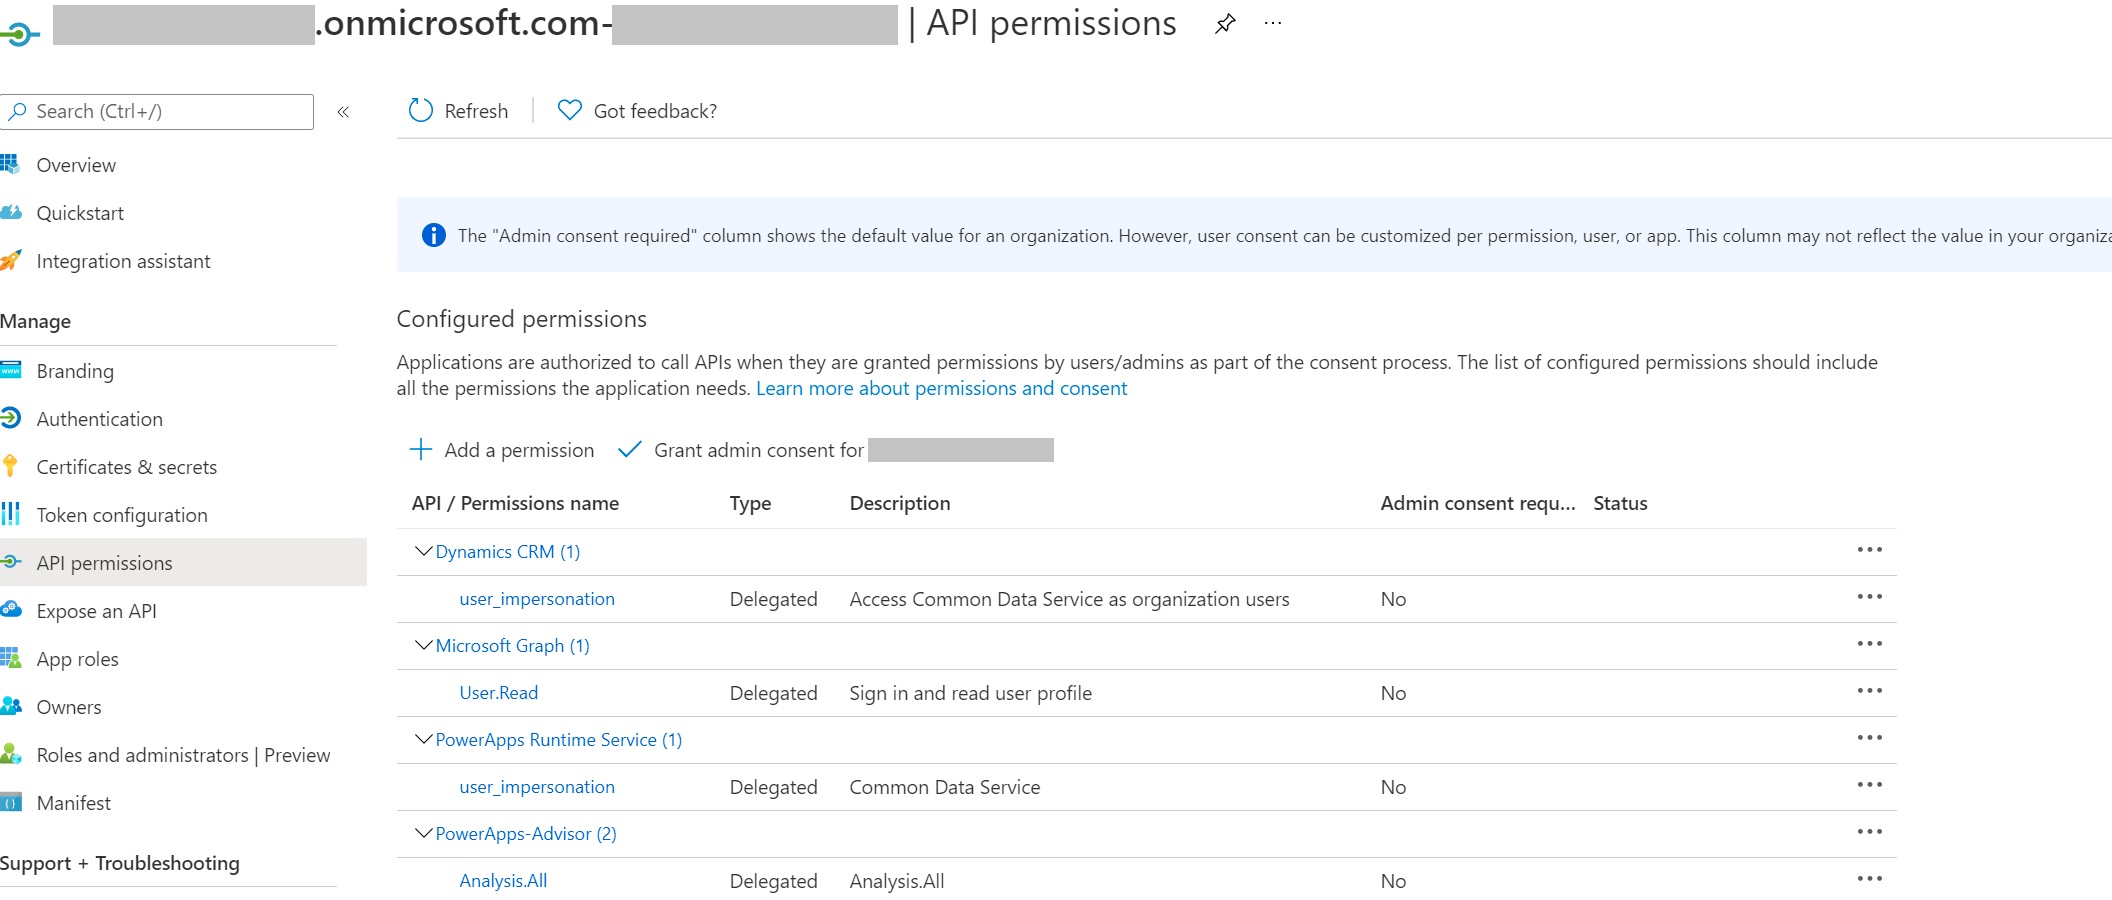Open Learn more about permissions and consent
Image resolution: width=2112 pixels, height=900 pixels.
point(941,388)
